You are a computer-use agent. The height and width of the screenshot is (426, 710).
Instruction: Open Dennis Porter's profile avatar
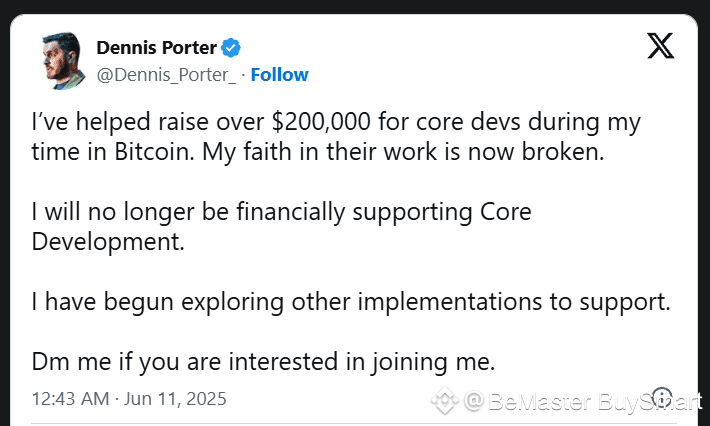click(x=62, y=60)
